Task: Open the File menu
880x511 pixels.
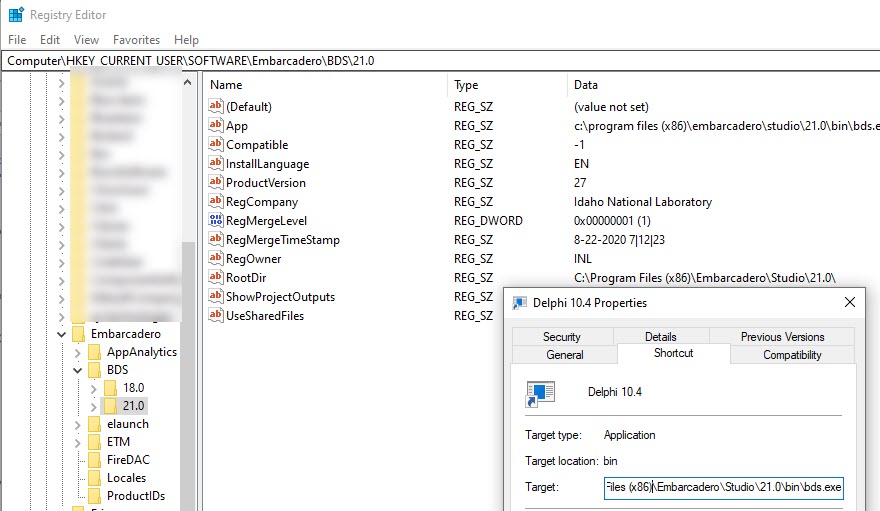Action: pyautogui.click(x=17, y=40)
